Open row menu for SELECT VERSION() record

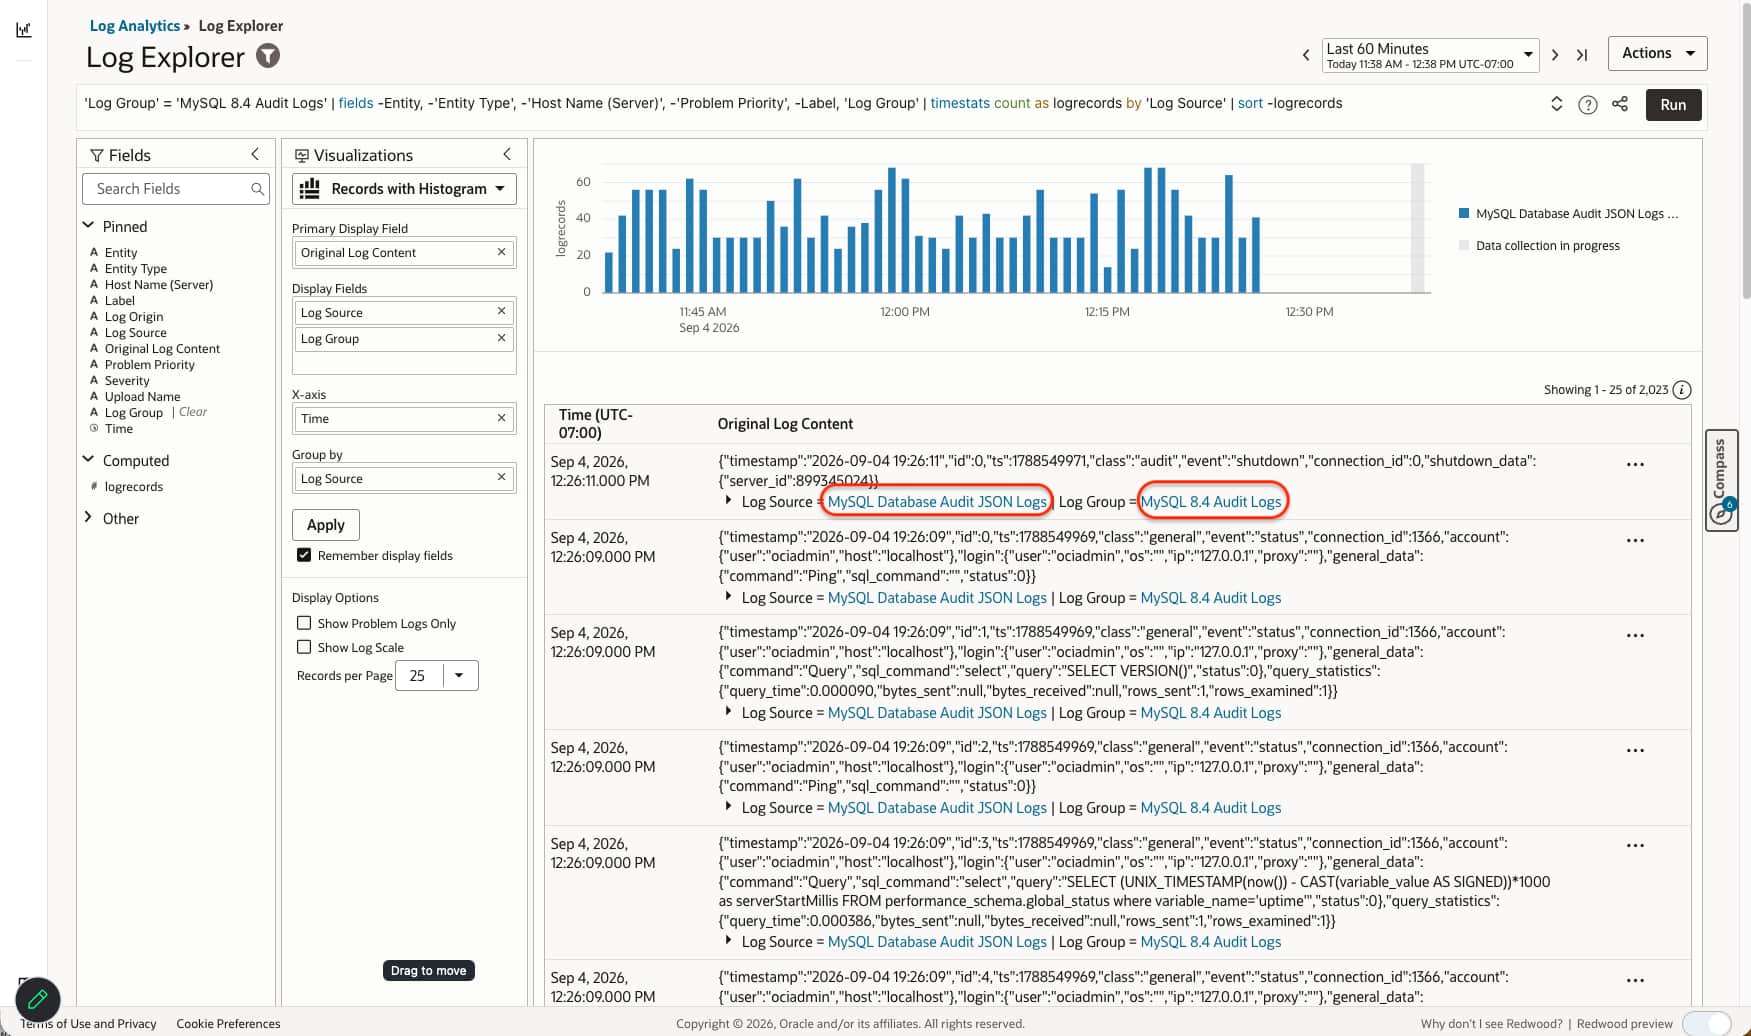tap(1635, 635)
